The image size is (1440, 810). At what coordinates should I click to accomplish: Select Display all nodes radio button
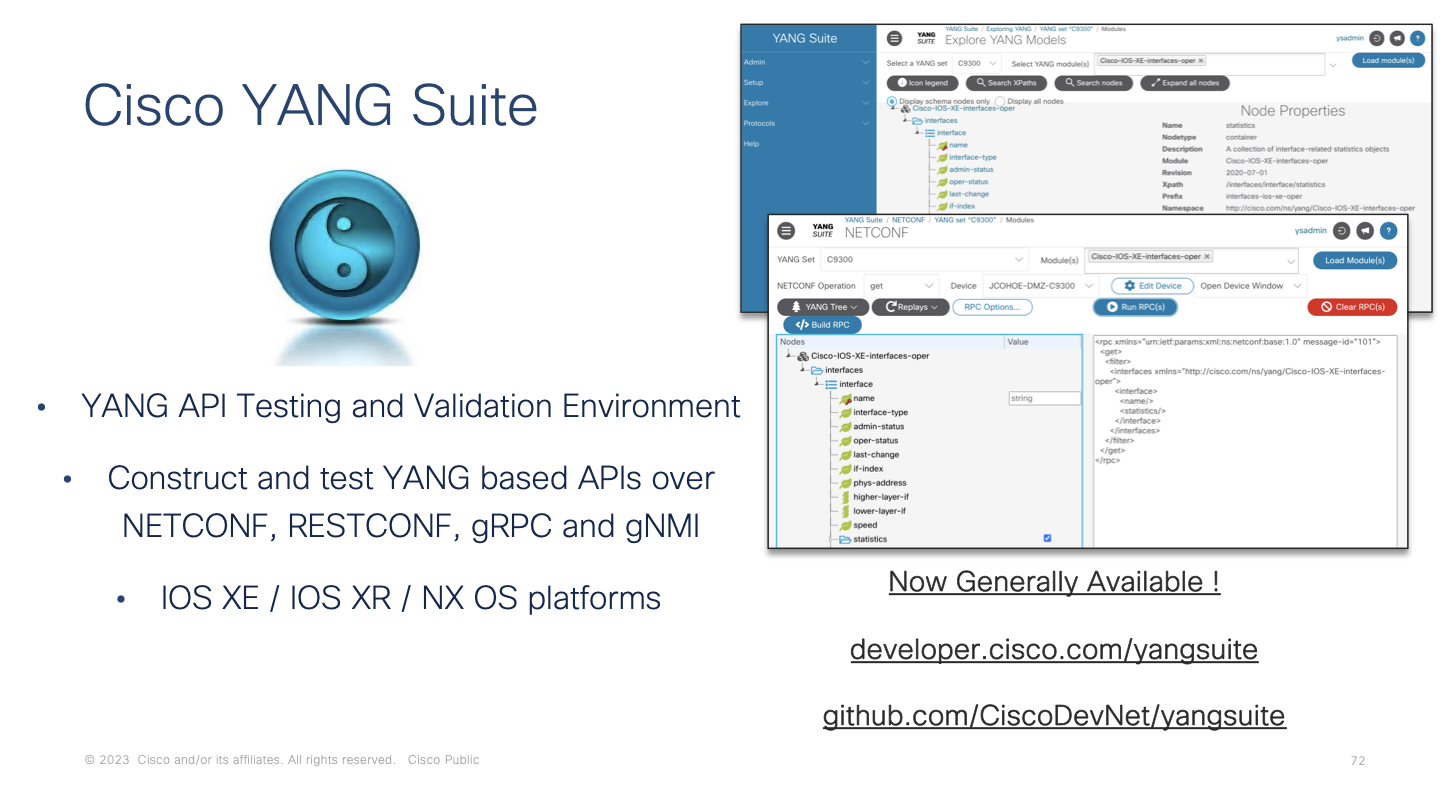pos(1000,101)
